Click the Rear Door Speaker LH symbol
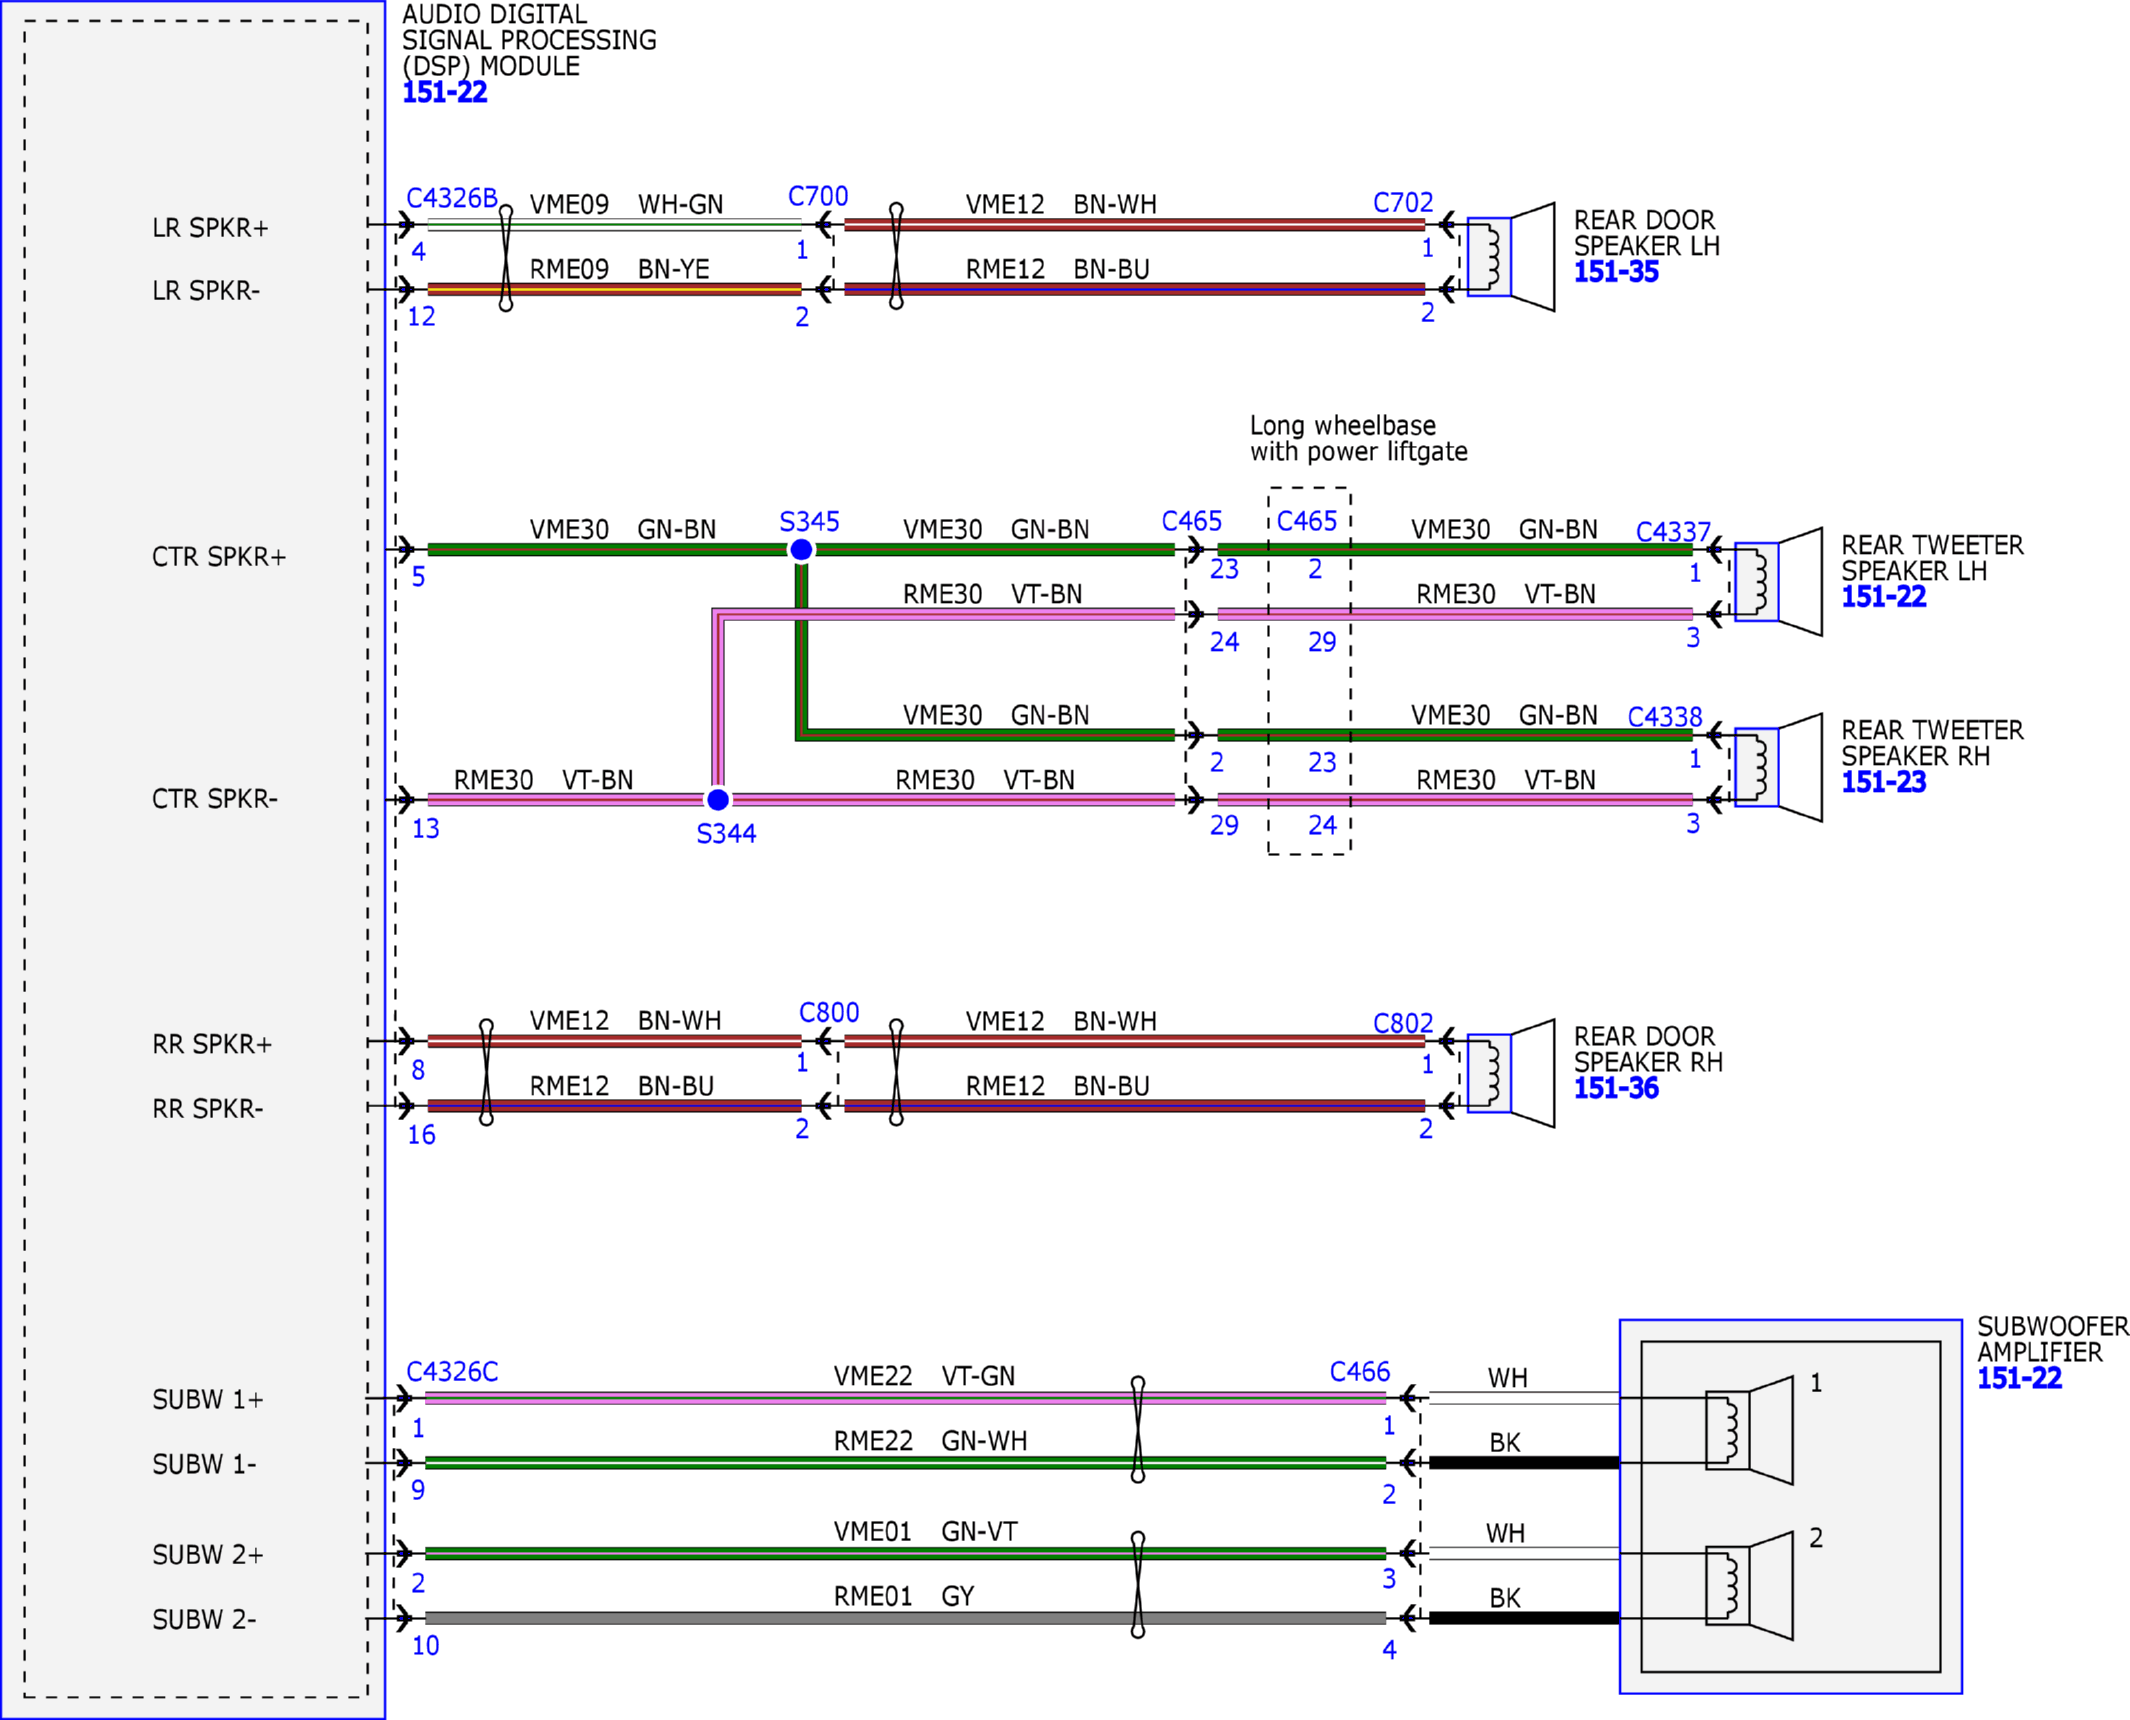 pos(1510,256)
